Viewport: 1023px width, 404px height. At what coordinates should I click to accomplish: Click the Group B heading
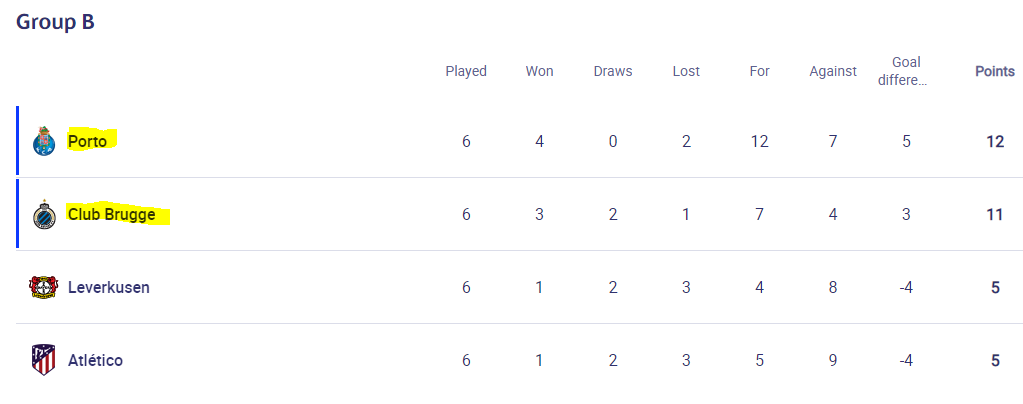55,22
